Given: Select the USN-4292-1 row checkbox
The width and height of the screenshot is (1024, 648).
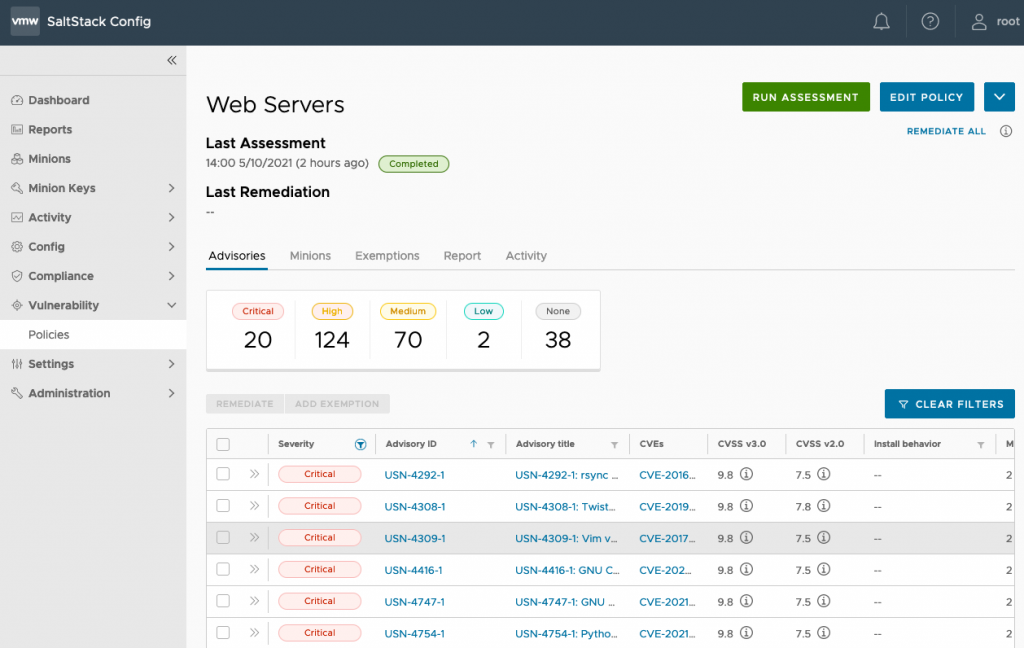Looking at the screenshot, I should pyautogui.click(x=223, y=474).
